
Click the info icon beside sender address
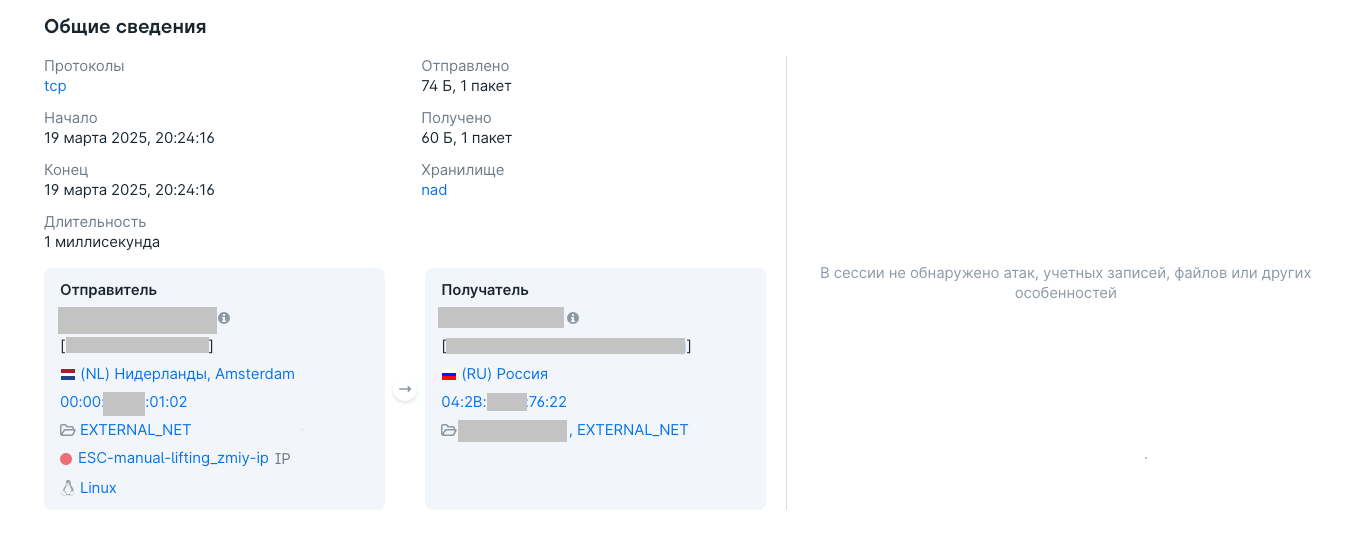(x=224, y=318)
